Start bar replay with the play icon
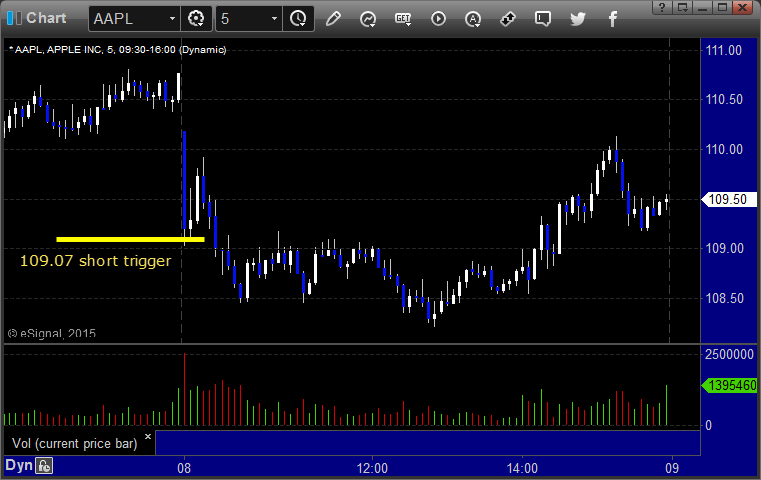The width and height of the screenshot is (761, 480). pos(438,19)
